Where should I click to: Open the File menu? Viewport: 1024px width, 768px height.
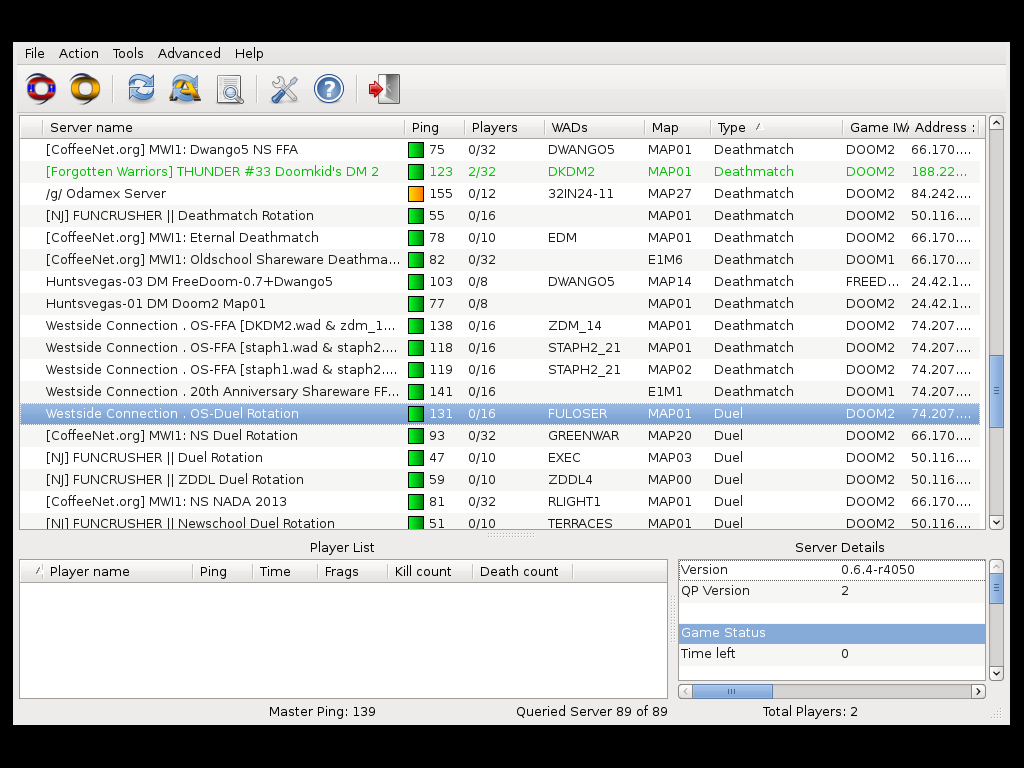click(x=35, y=53)
